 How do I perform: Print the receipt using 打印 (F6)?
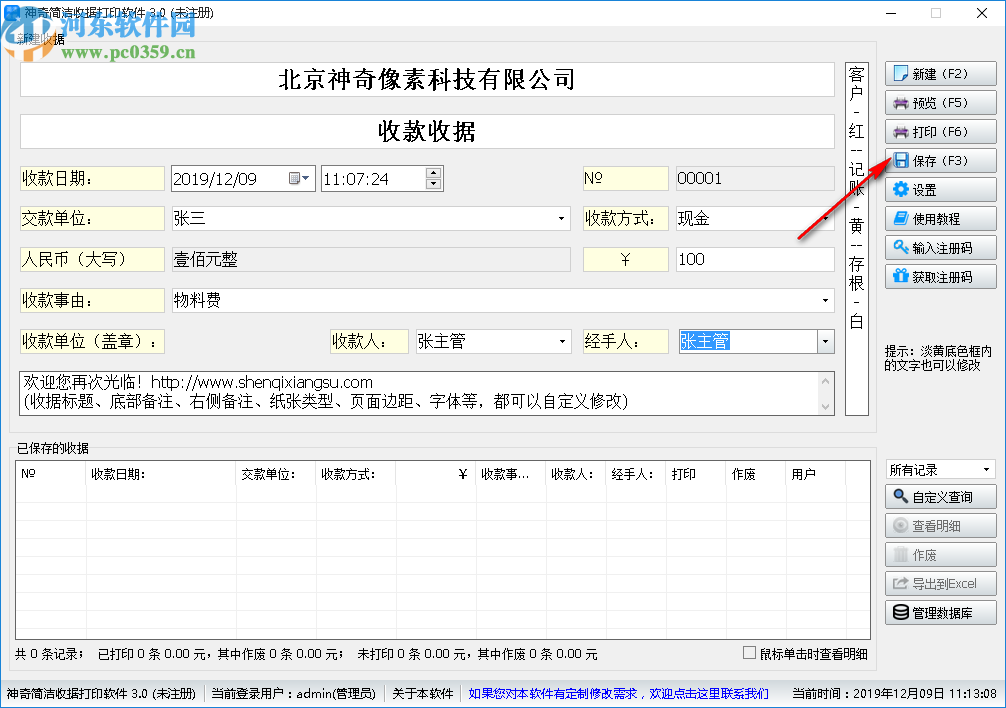click(x=940, y=131)
